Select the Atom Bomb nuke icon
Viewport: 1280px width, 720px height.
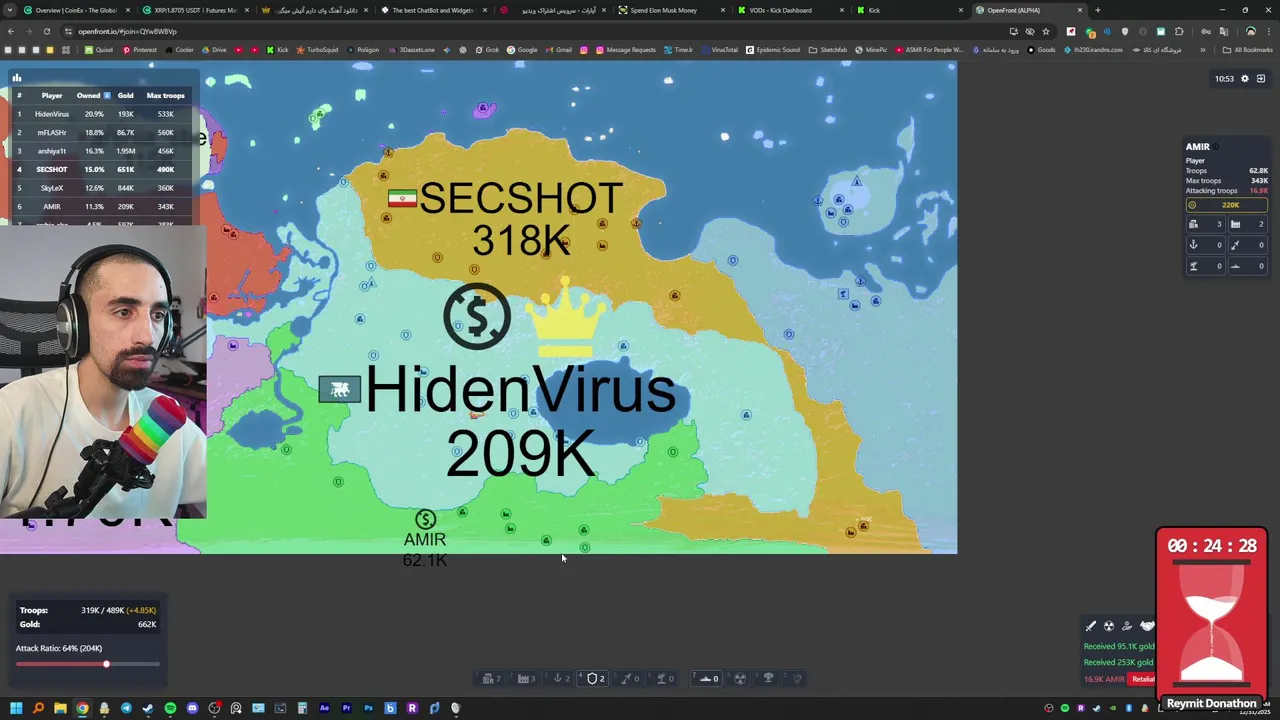point(740,678)
